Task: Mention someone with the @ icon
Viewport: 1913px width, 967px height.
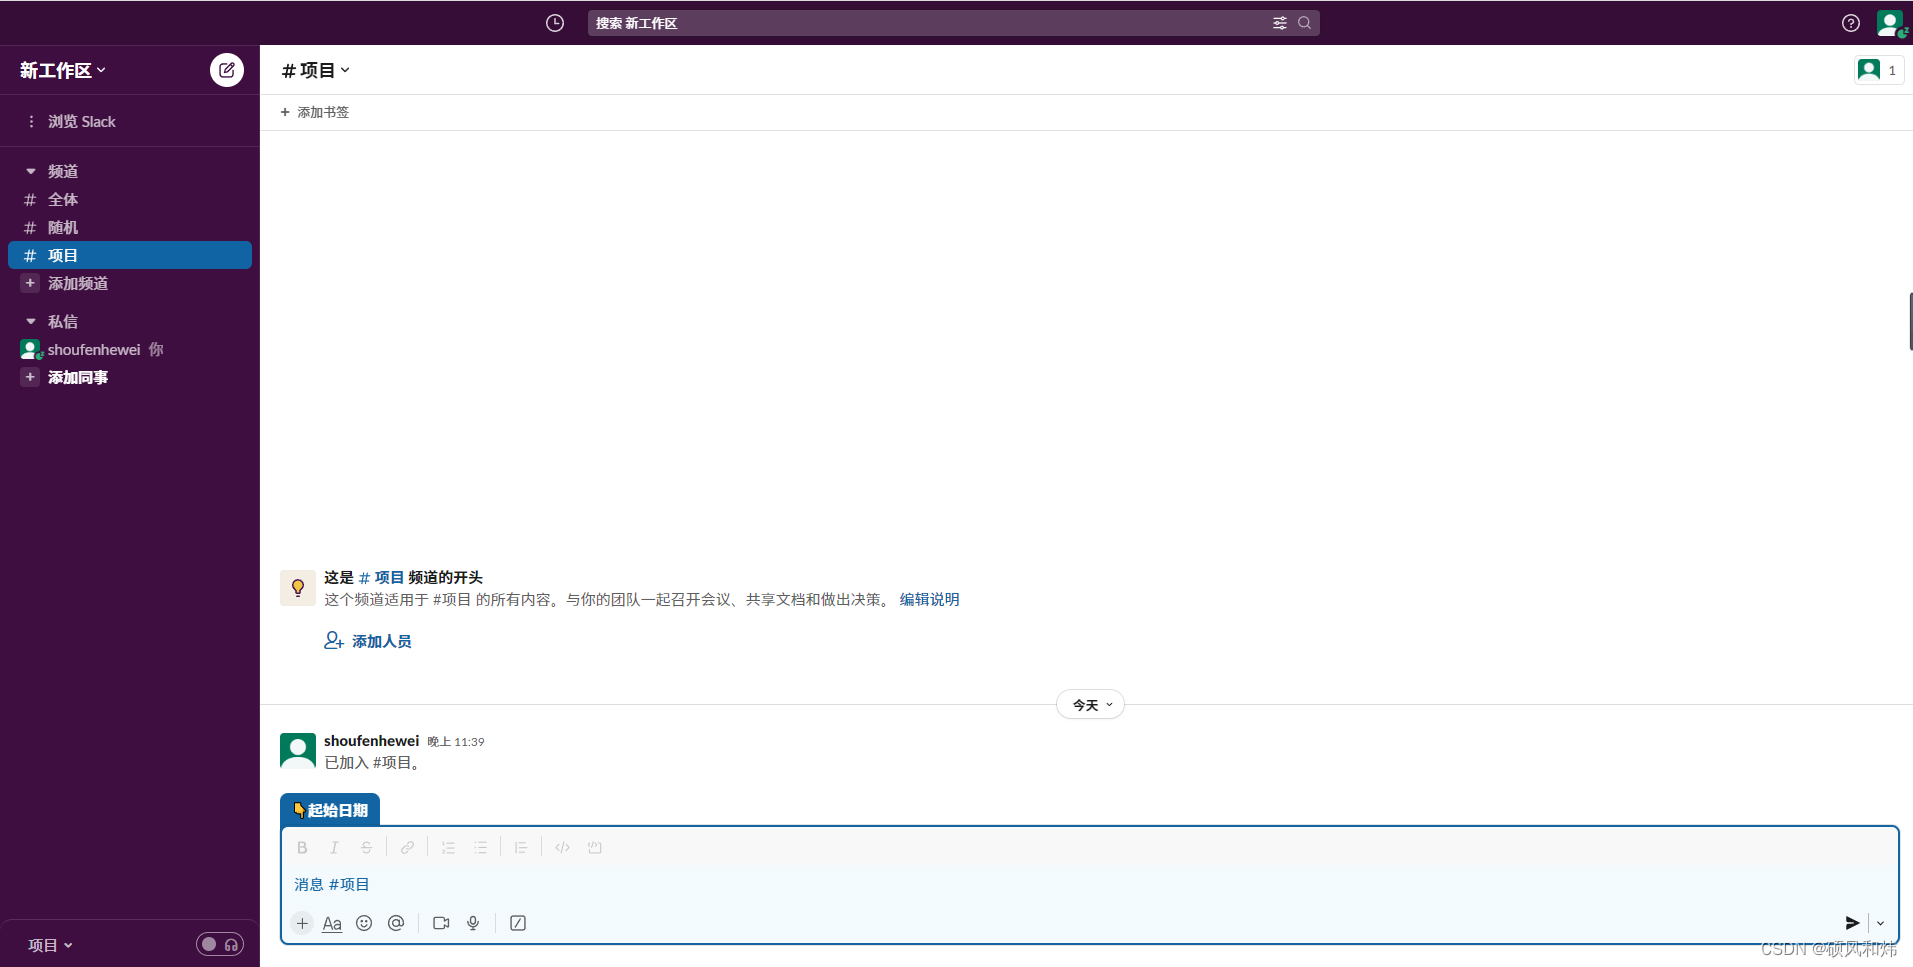Action: coord(396,923)
